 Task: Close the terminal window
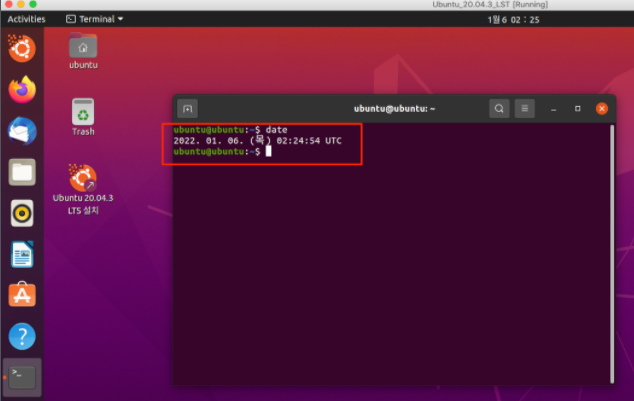(602, 109)
